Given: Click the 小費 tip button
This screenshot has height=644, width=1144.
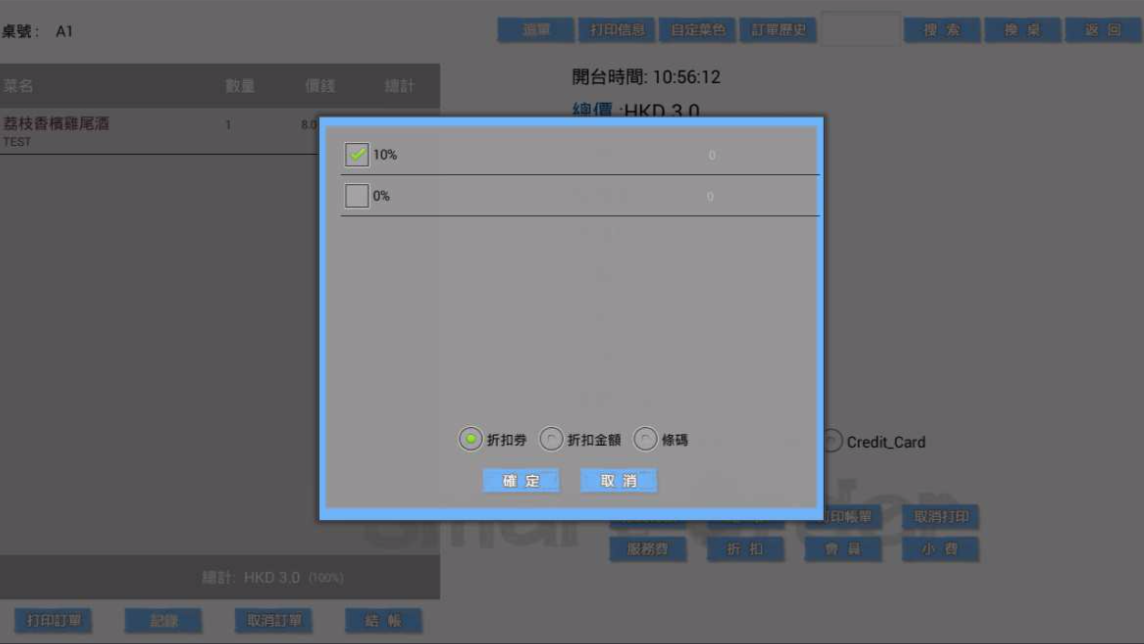Looking at the screenshot, I should [940, 549].
